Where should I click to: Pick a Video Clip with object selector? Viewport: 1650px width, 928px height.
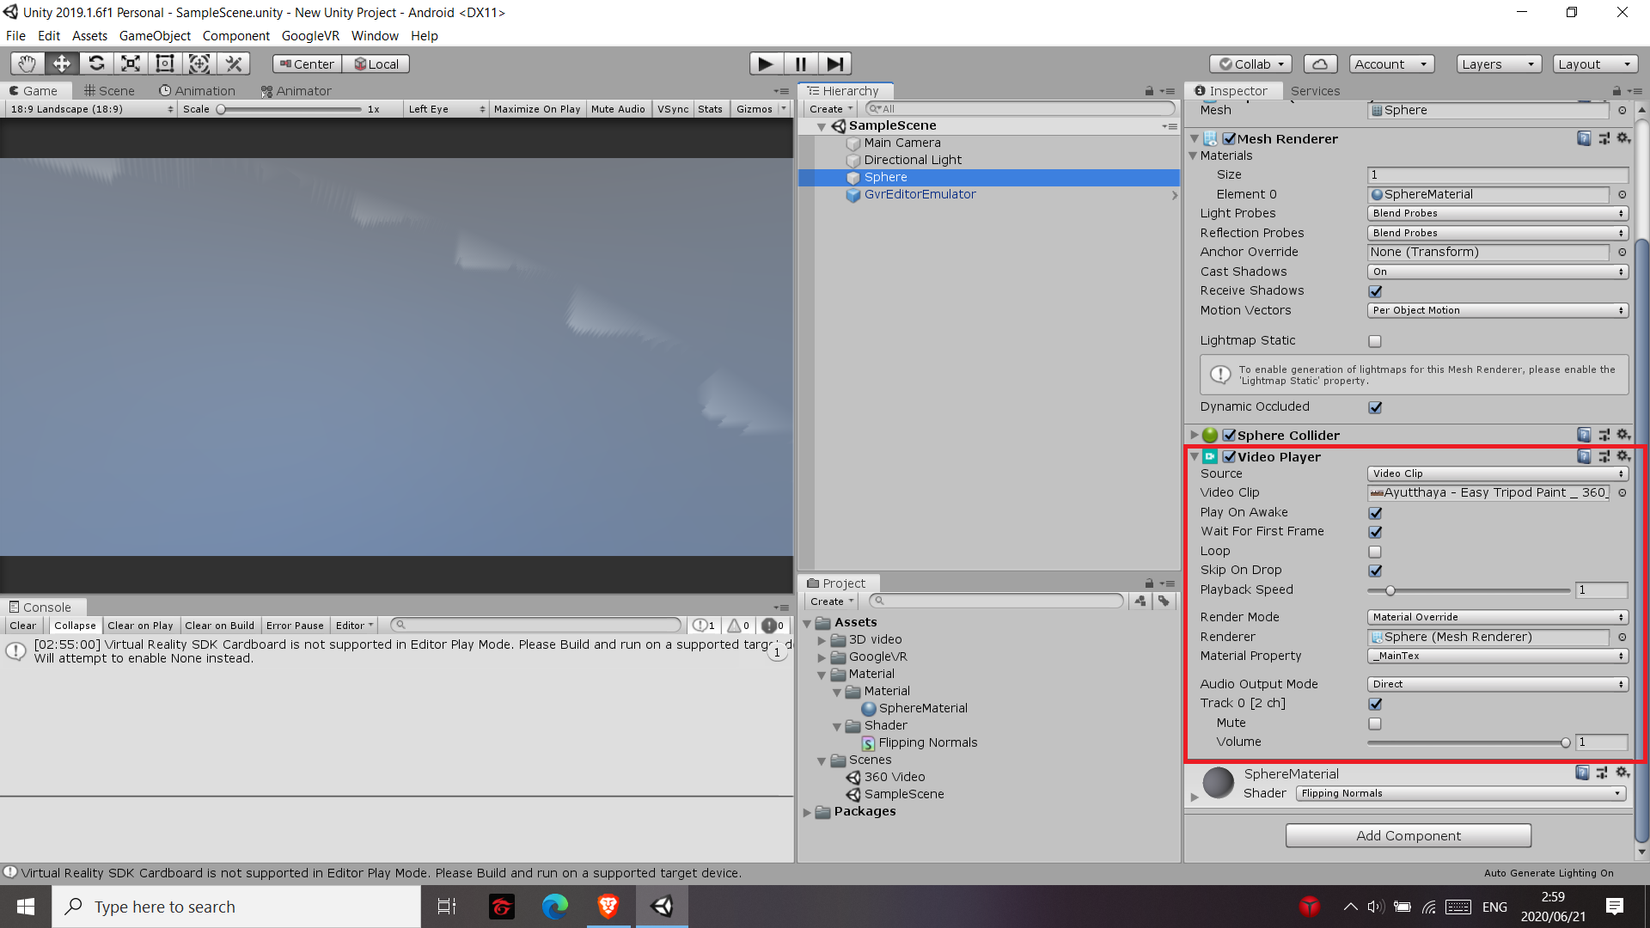tap(1622, 493)
